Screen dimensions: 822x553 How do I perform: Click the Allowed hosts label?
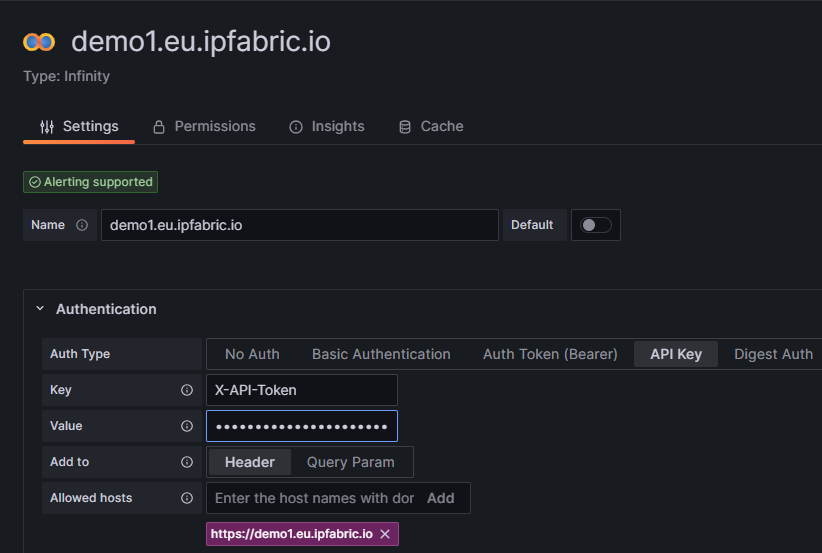coord(91,498)
